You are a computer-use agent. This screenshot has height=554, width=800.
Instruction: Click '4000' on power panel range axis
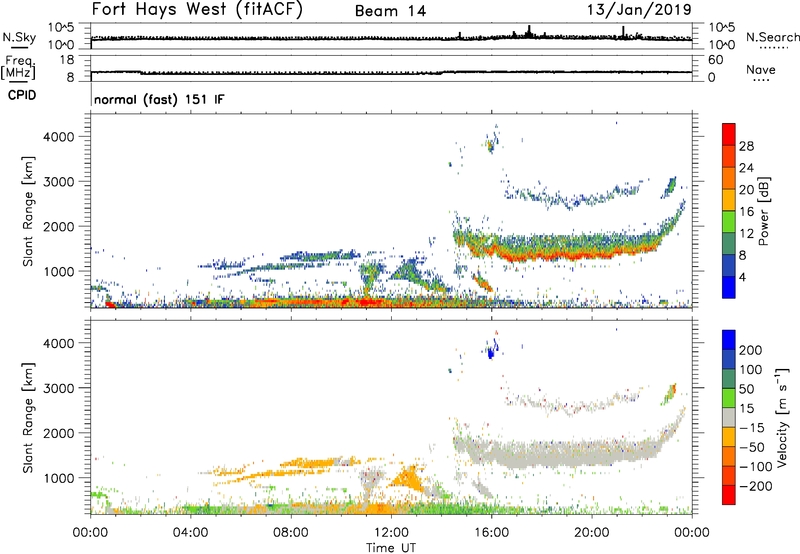tap(58, 137)
